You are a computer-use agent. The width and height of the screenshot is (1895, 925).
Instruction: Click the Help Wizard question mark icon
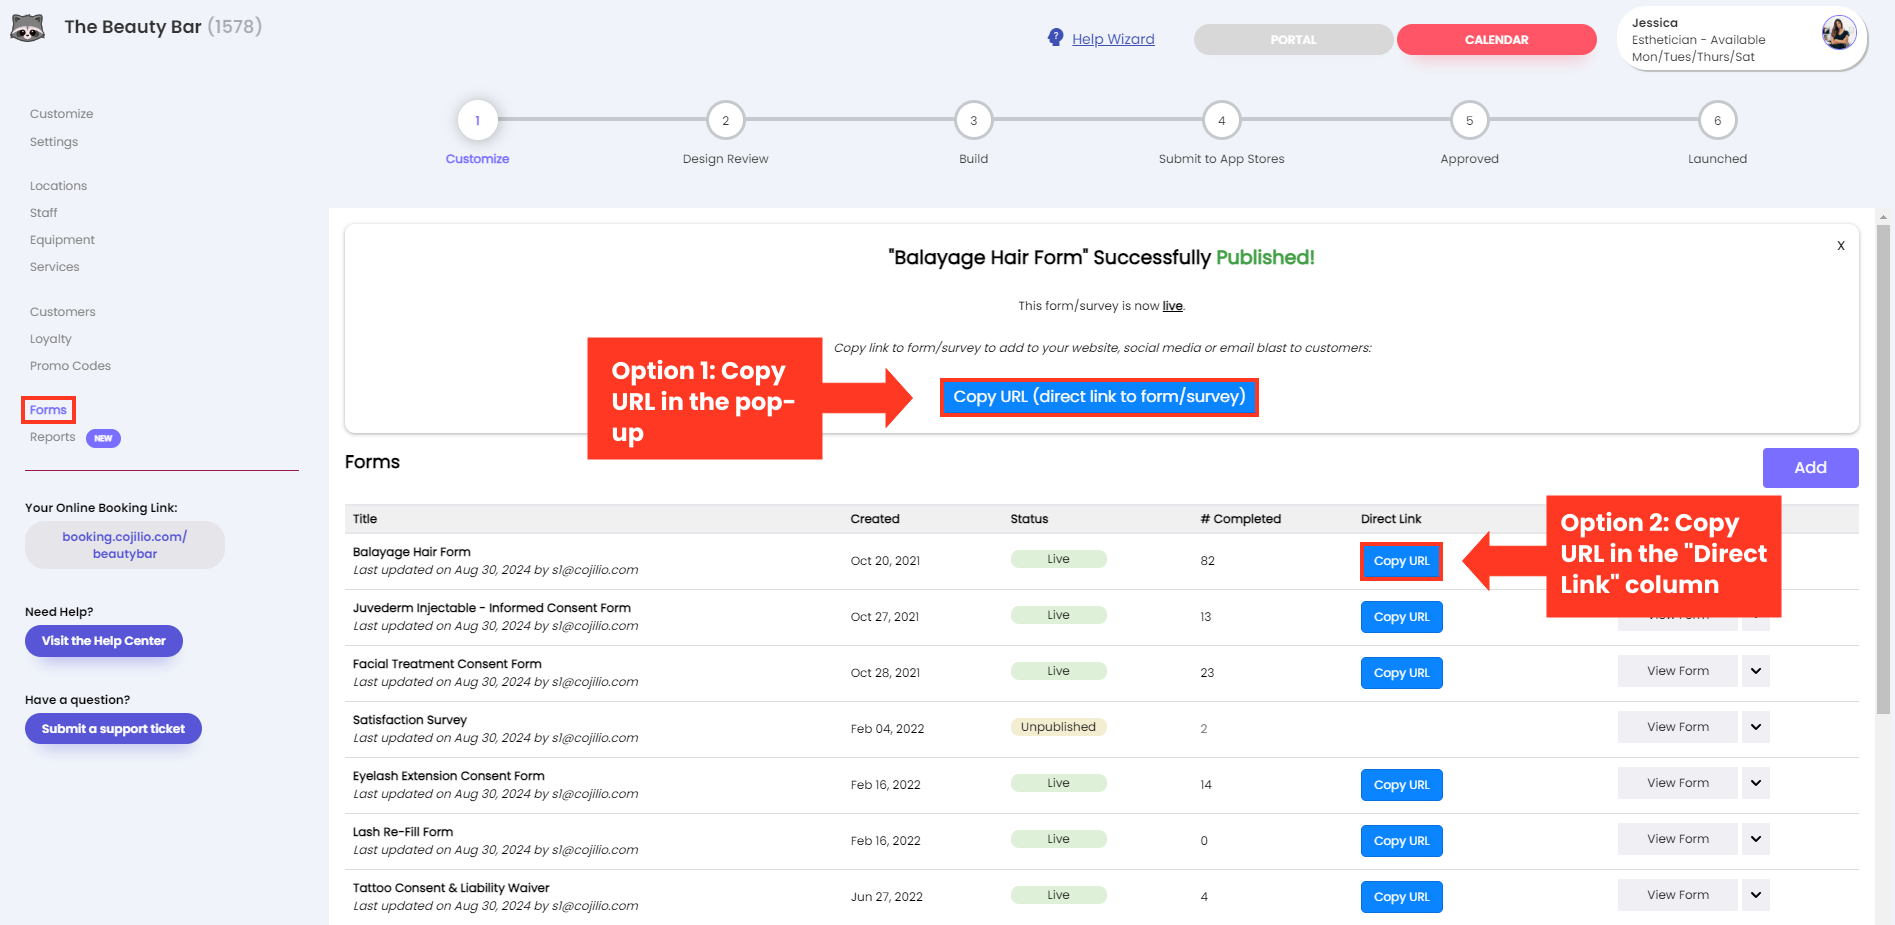click(1055, 38)
